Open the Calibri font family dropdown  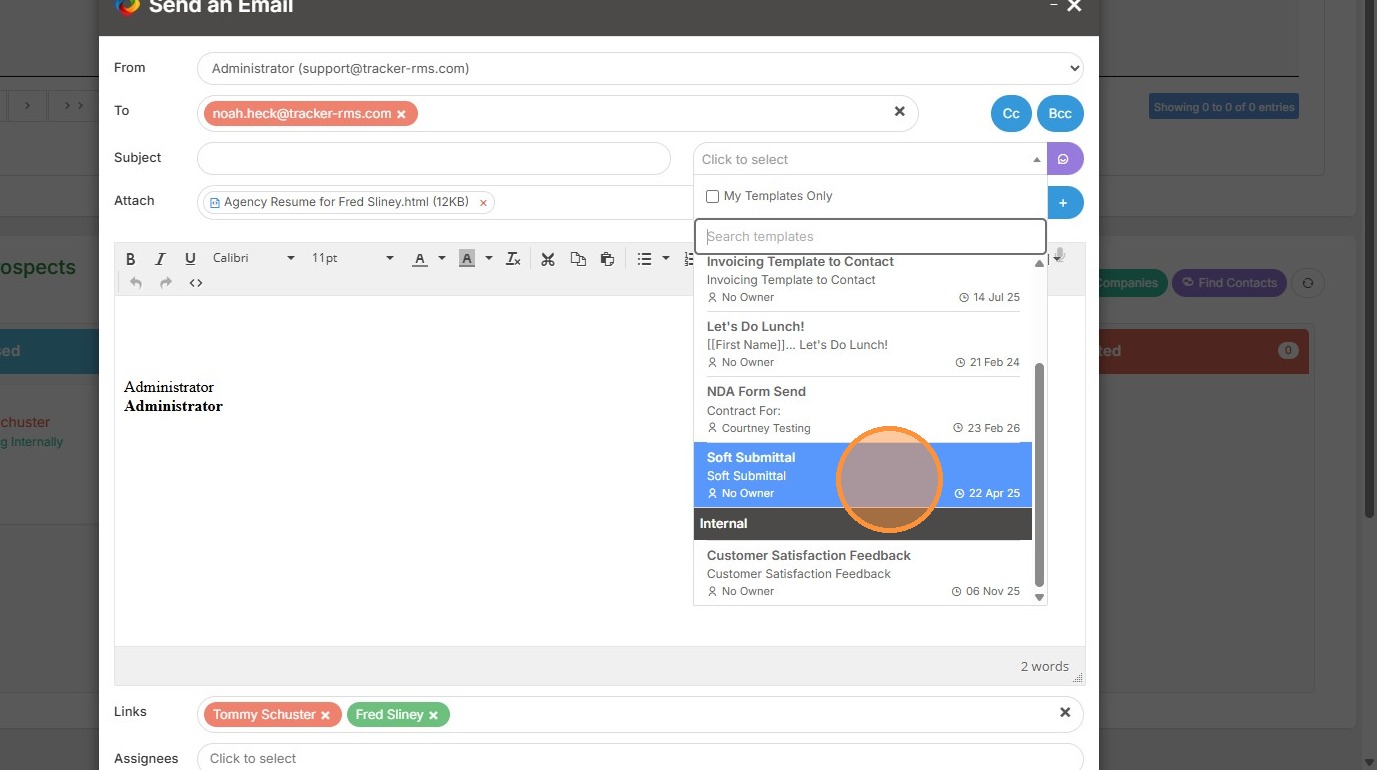pyautogui.click(x=254, y=258)
